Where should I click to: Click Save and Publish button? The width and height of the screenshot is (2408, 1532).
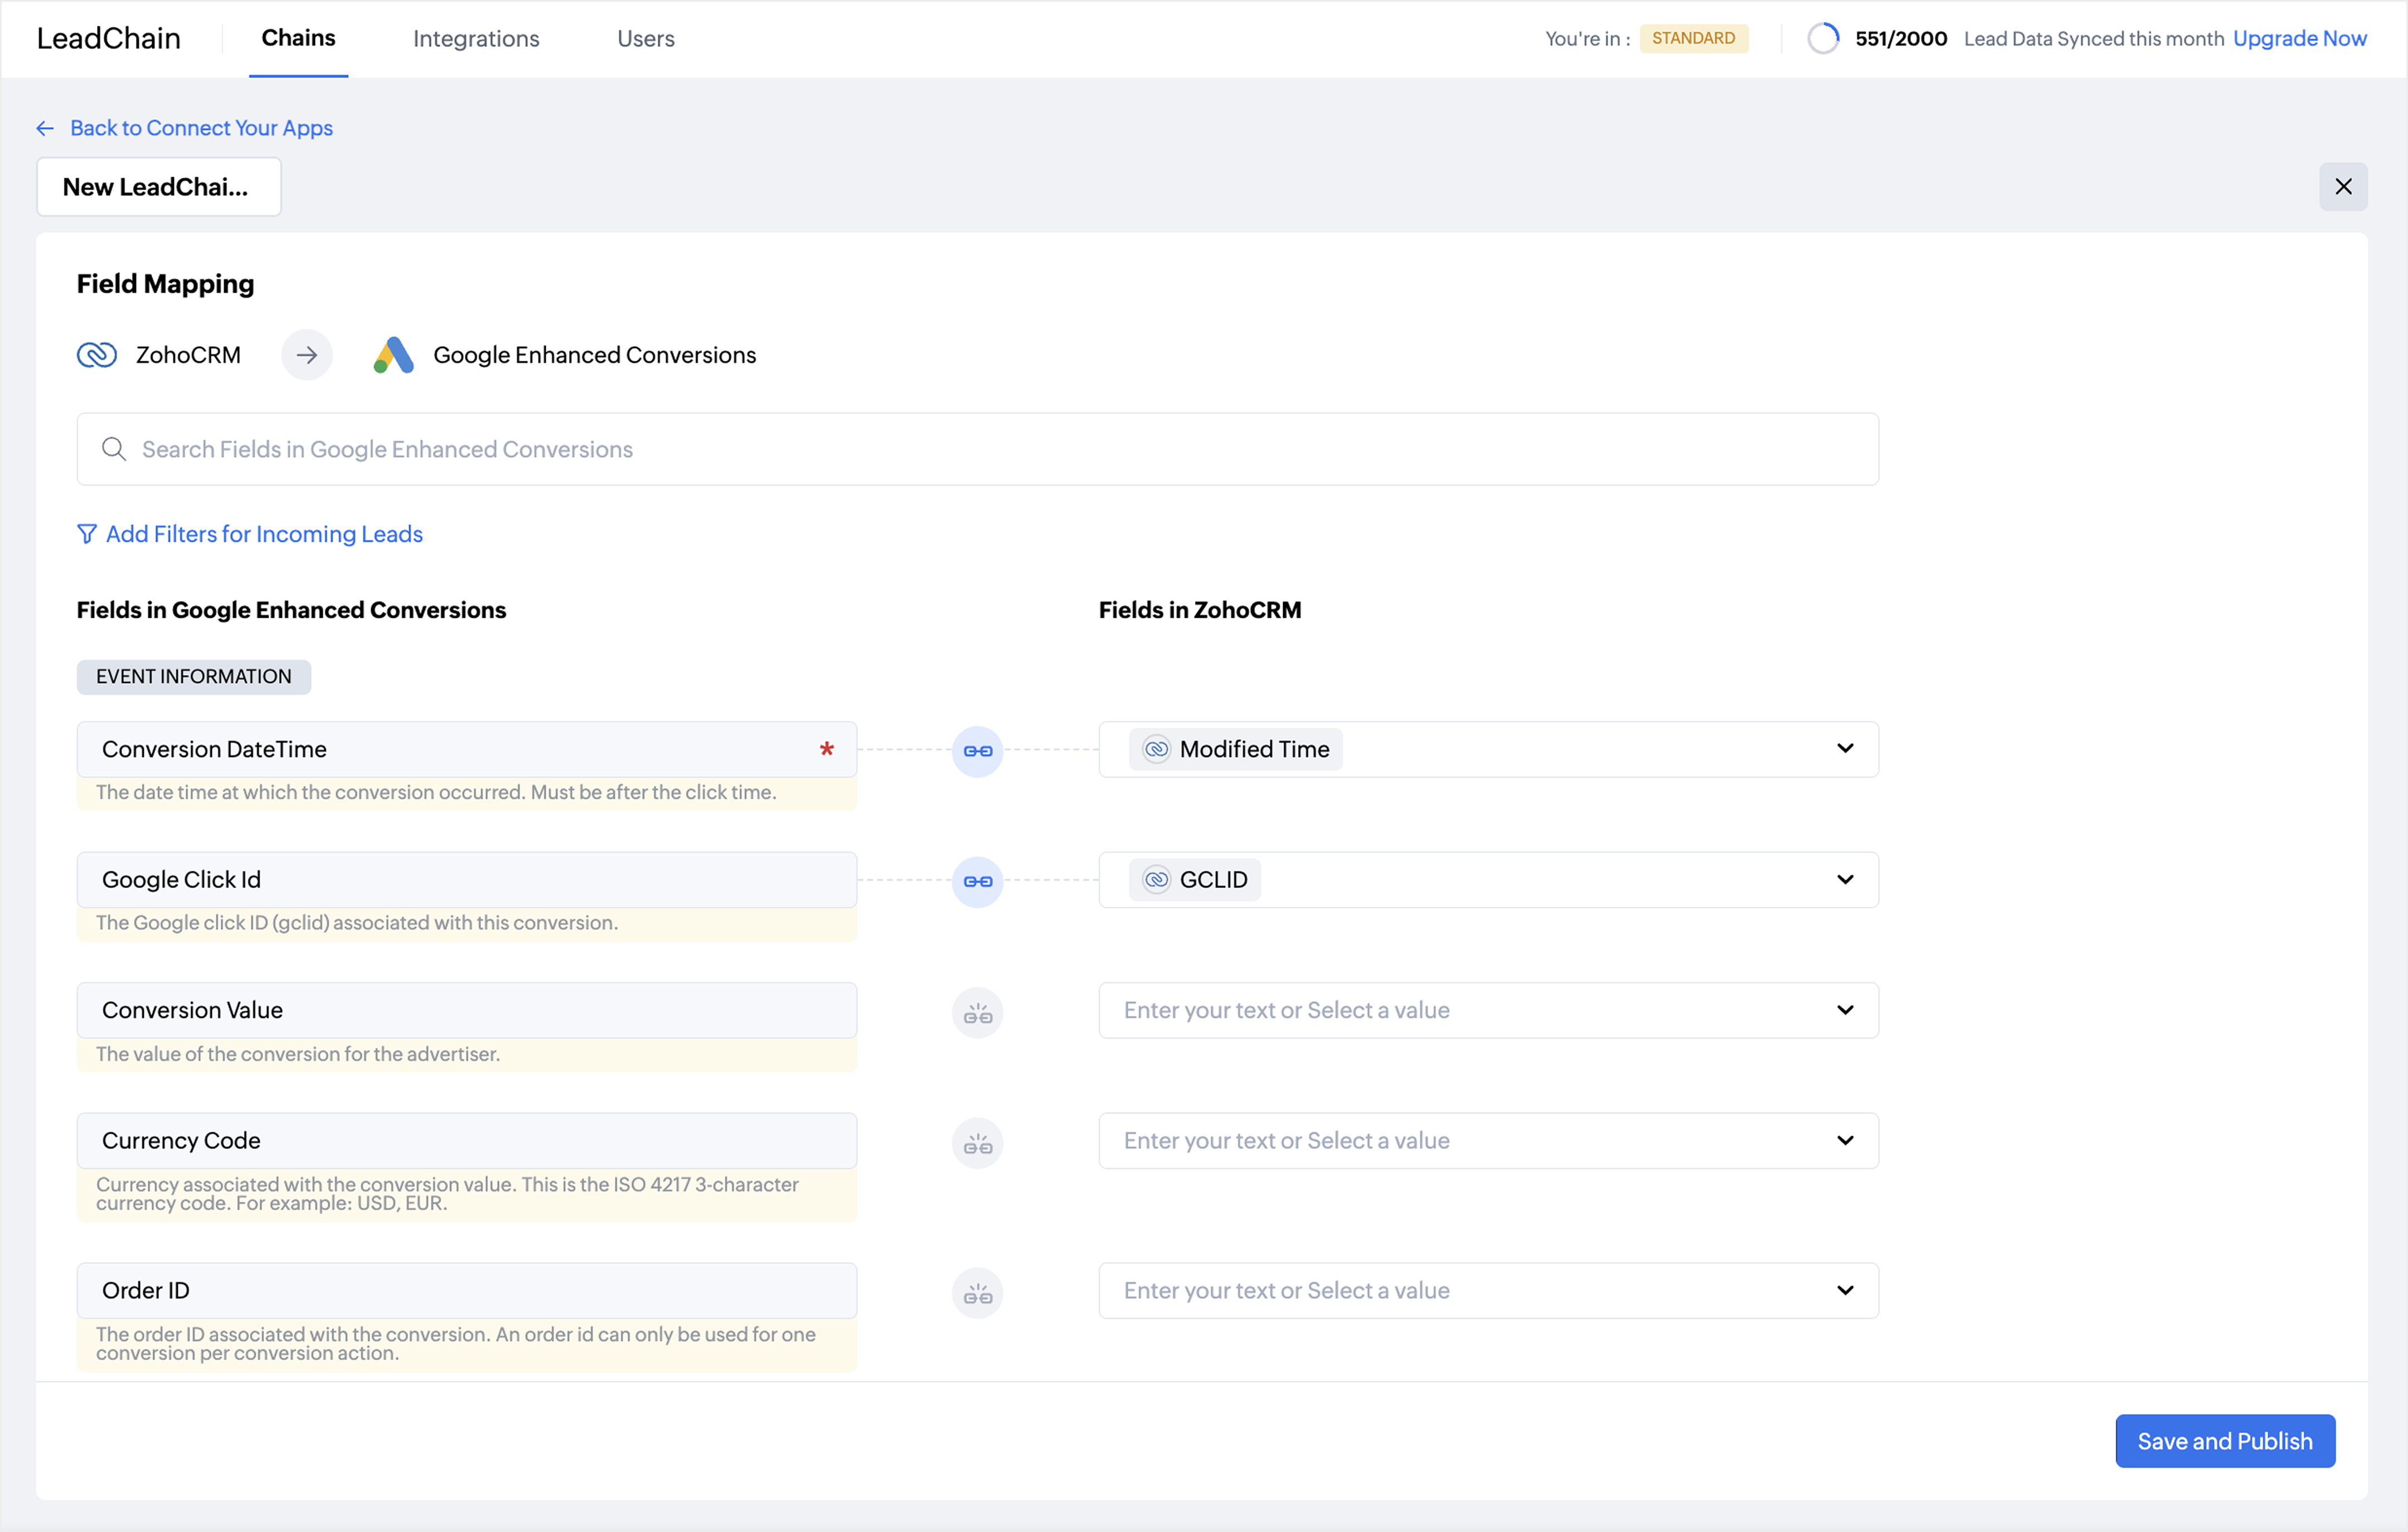(x=2224, y=1441)
